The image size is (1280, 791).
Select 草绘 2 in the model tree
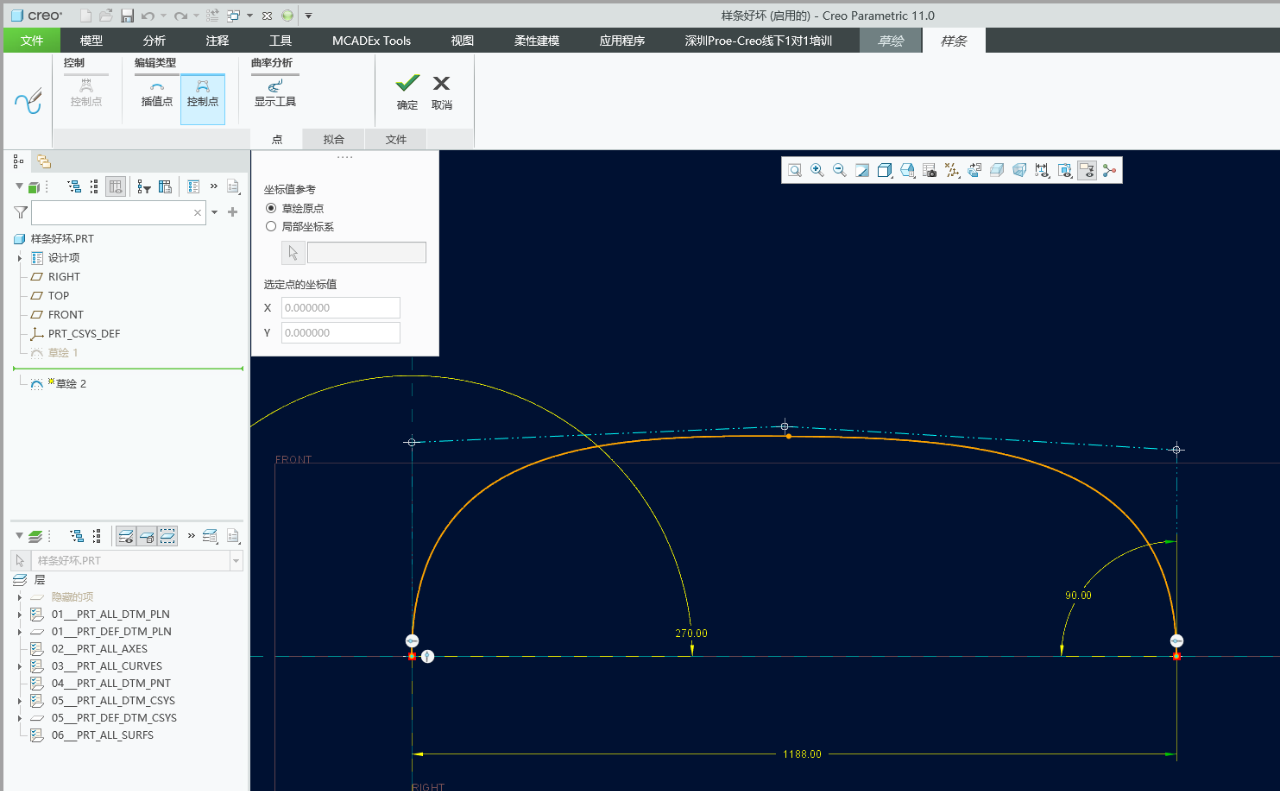tap(70, 384)
